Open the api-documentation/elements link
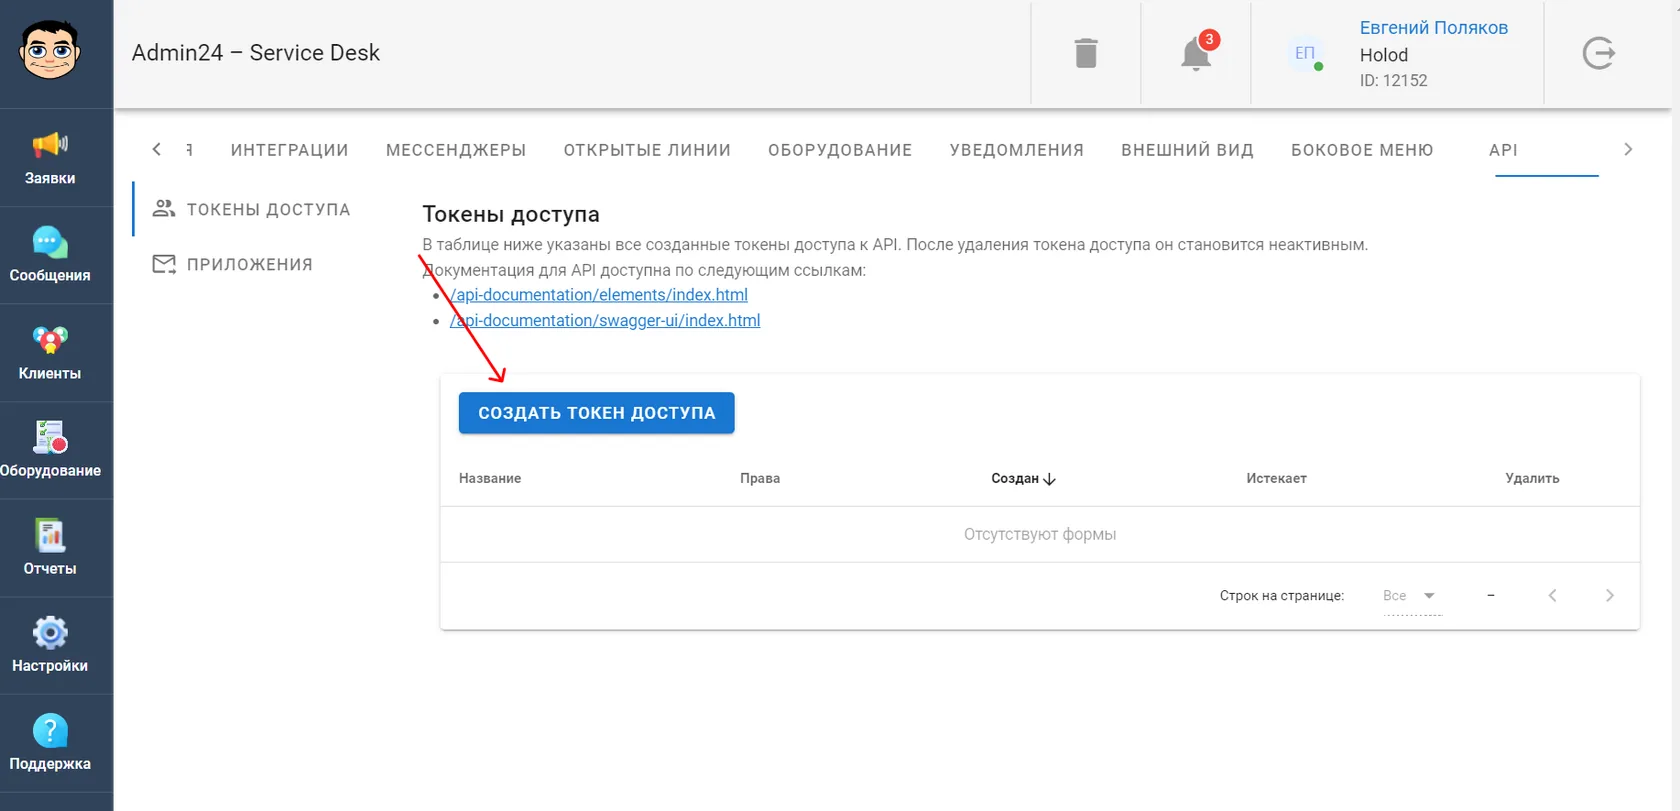Image resolution: width=1680 pixels, height=811 pixels. pyautogui.click(x=599, y=295)
